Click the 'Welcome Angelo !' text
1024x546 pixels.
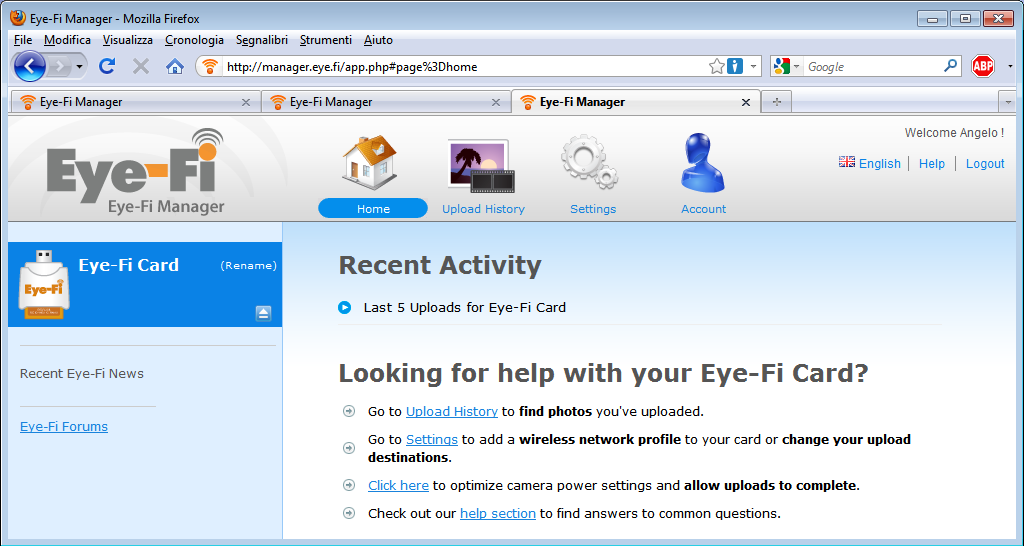click(x=954, y=133)
